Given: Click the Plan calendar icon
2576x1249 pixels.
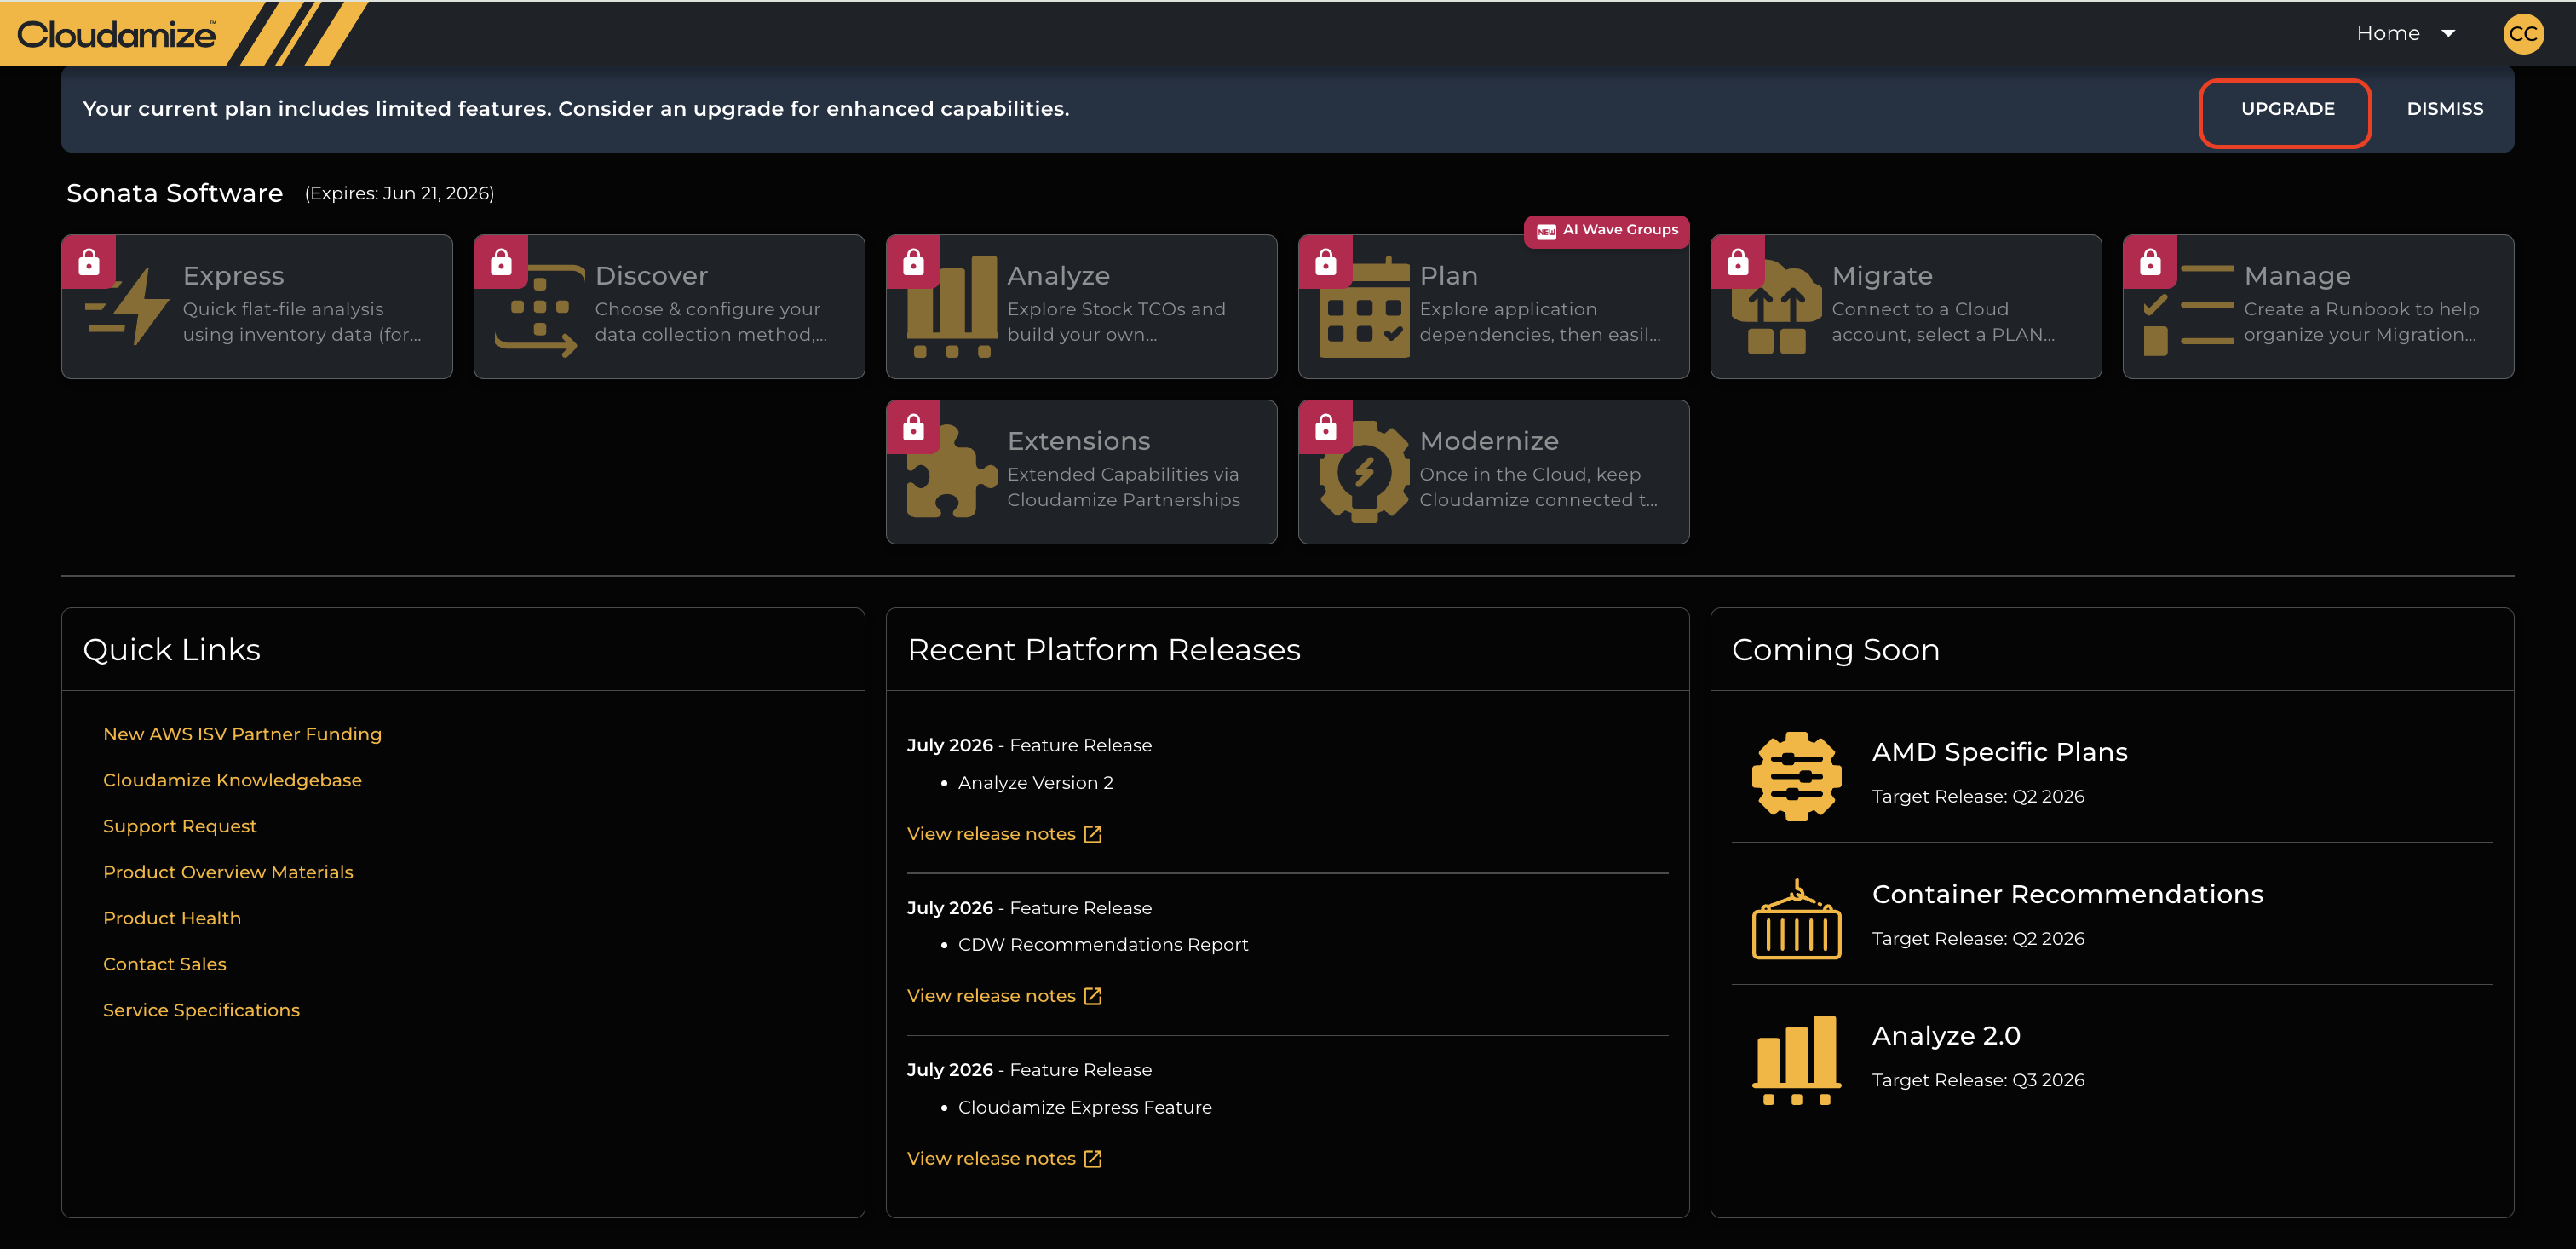Looking at the screenshot, I should click(x=1364, y=307).
